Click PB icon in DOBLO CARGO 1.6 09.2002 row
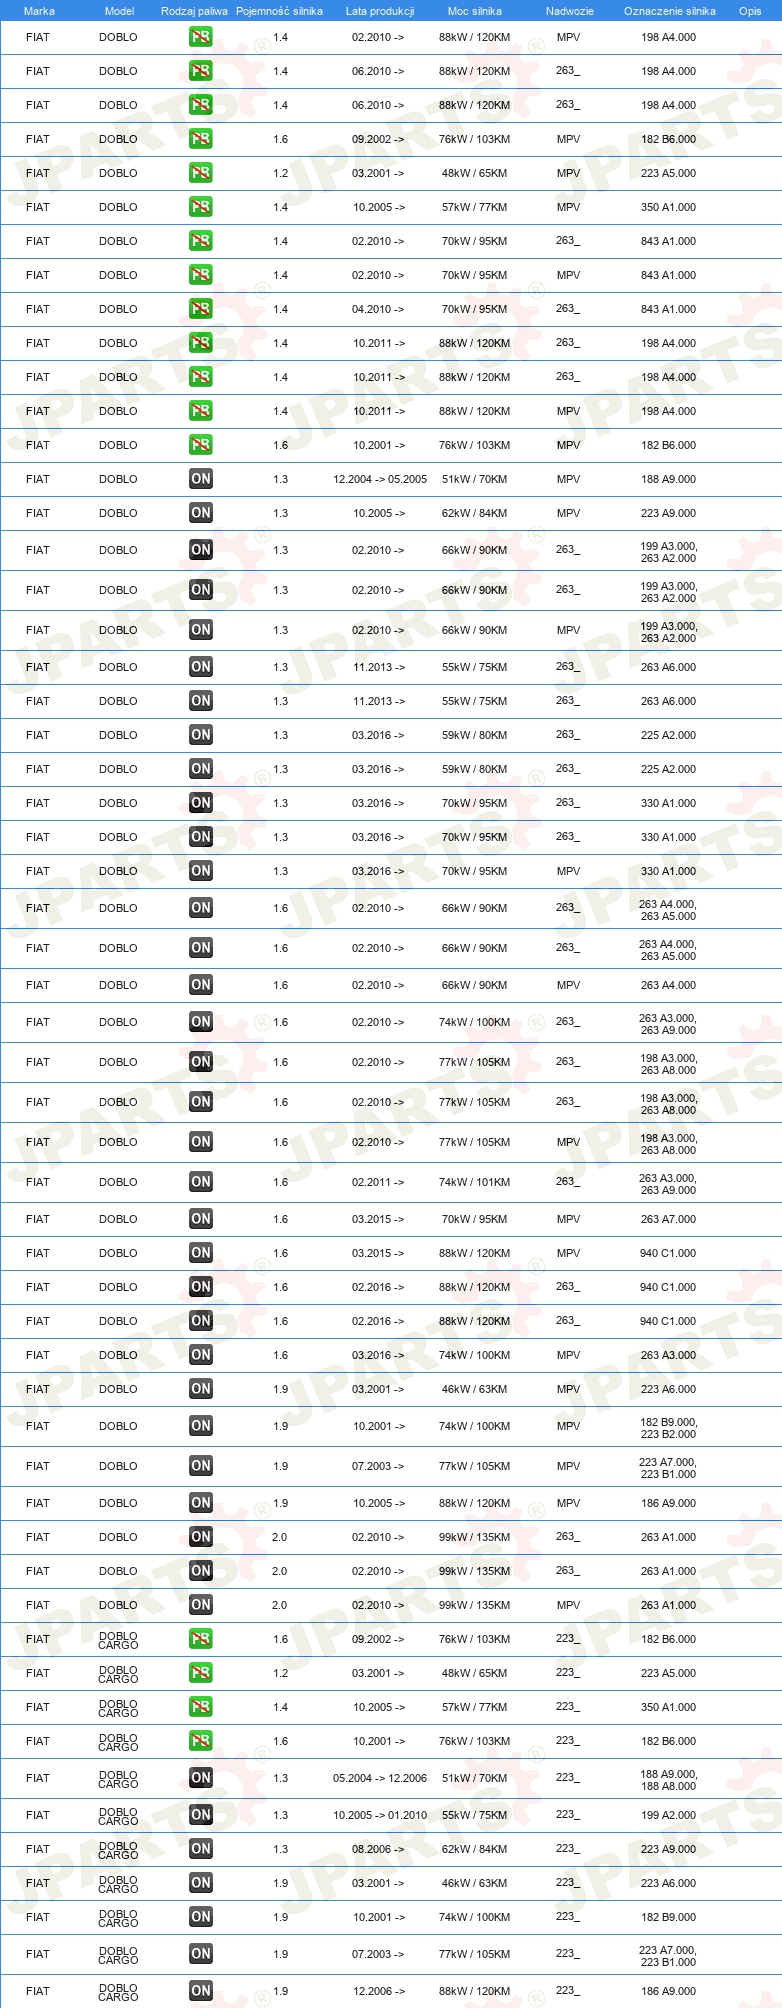Viewport: 782px width, 2008px height. tap(201, 1639)
